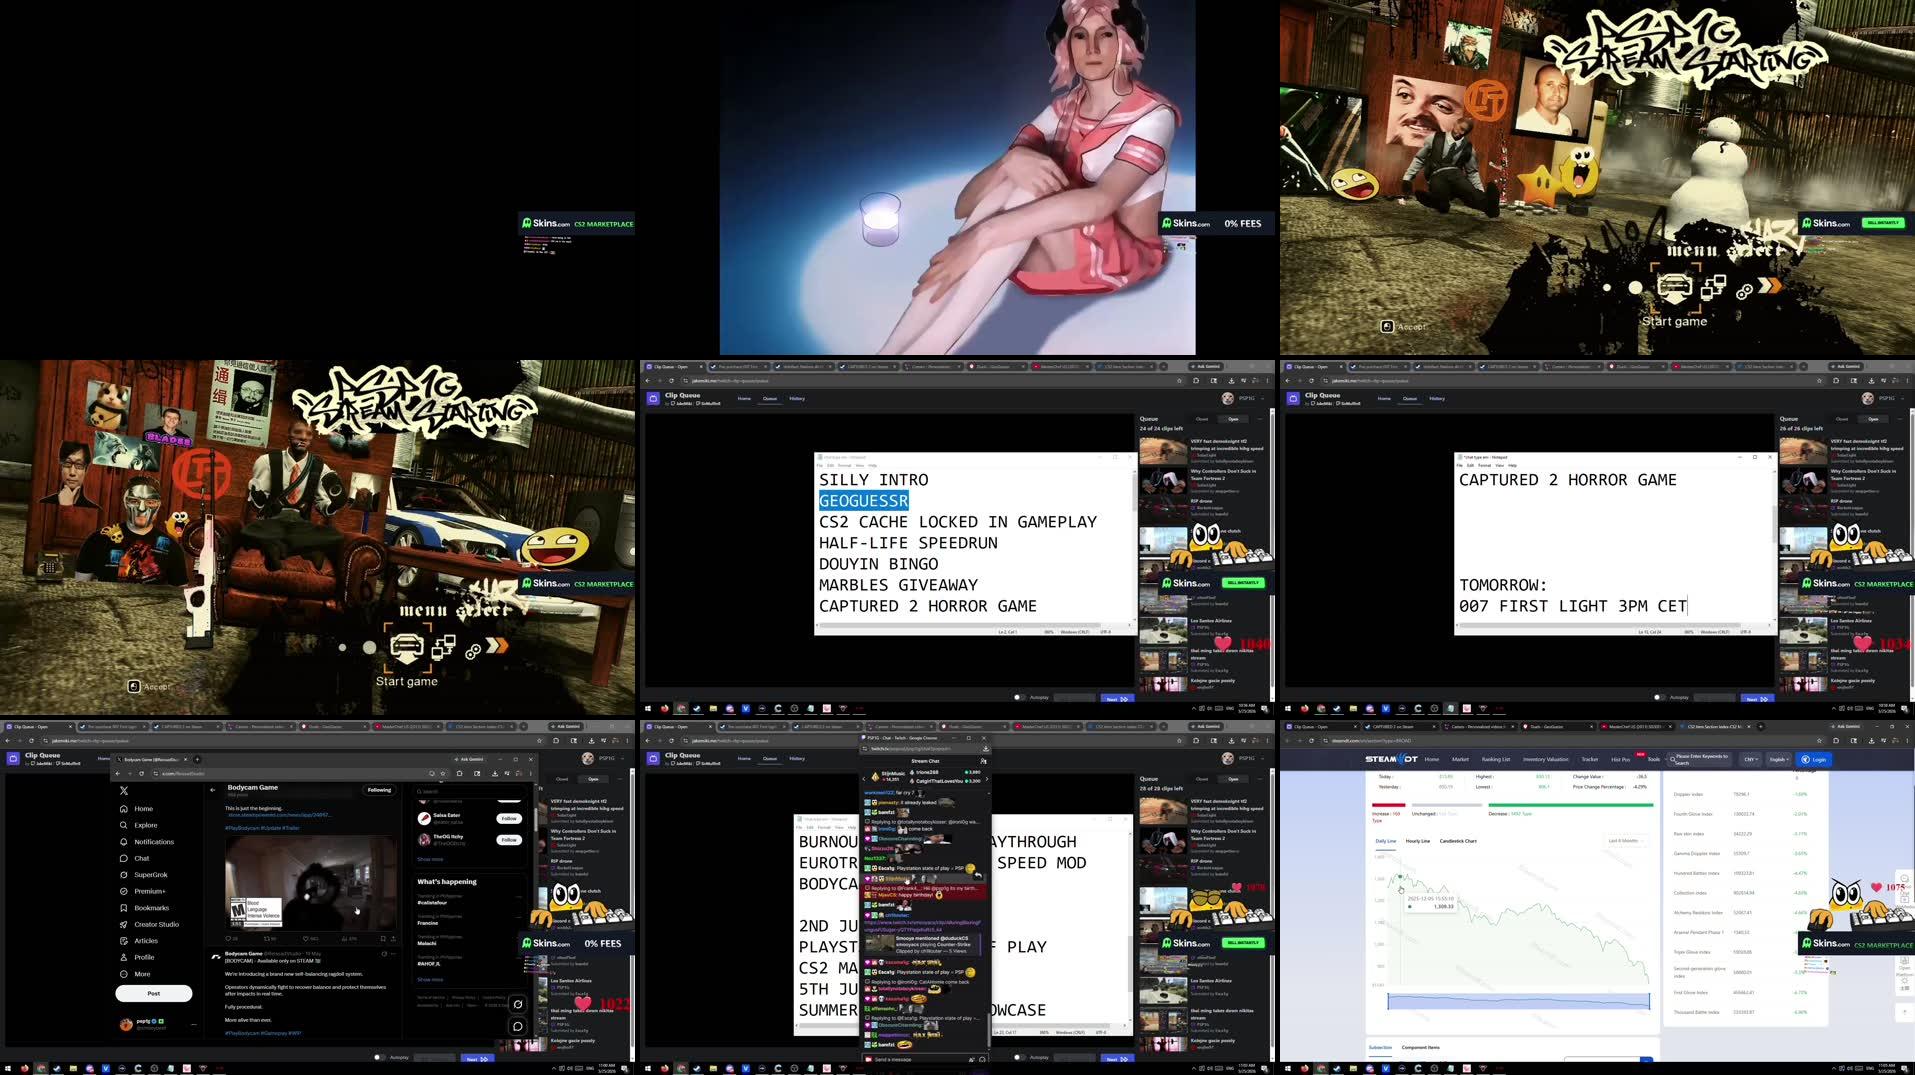Open Profile in the X sidebar
The image size is (1915, 1075).
(x=138, y=957)
